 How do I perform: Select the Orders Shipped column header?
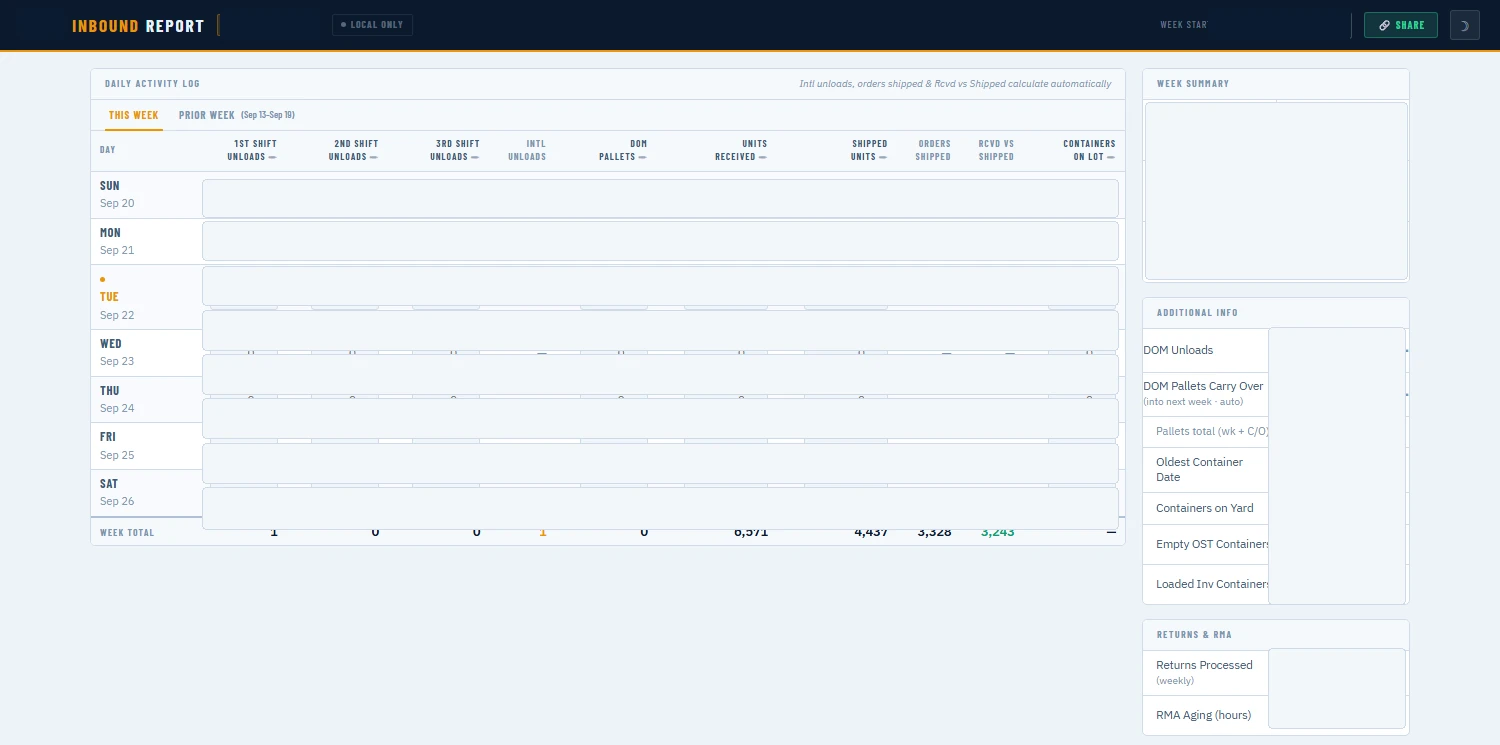point(934,150)
